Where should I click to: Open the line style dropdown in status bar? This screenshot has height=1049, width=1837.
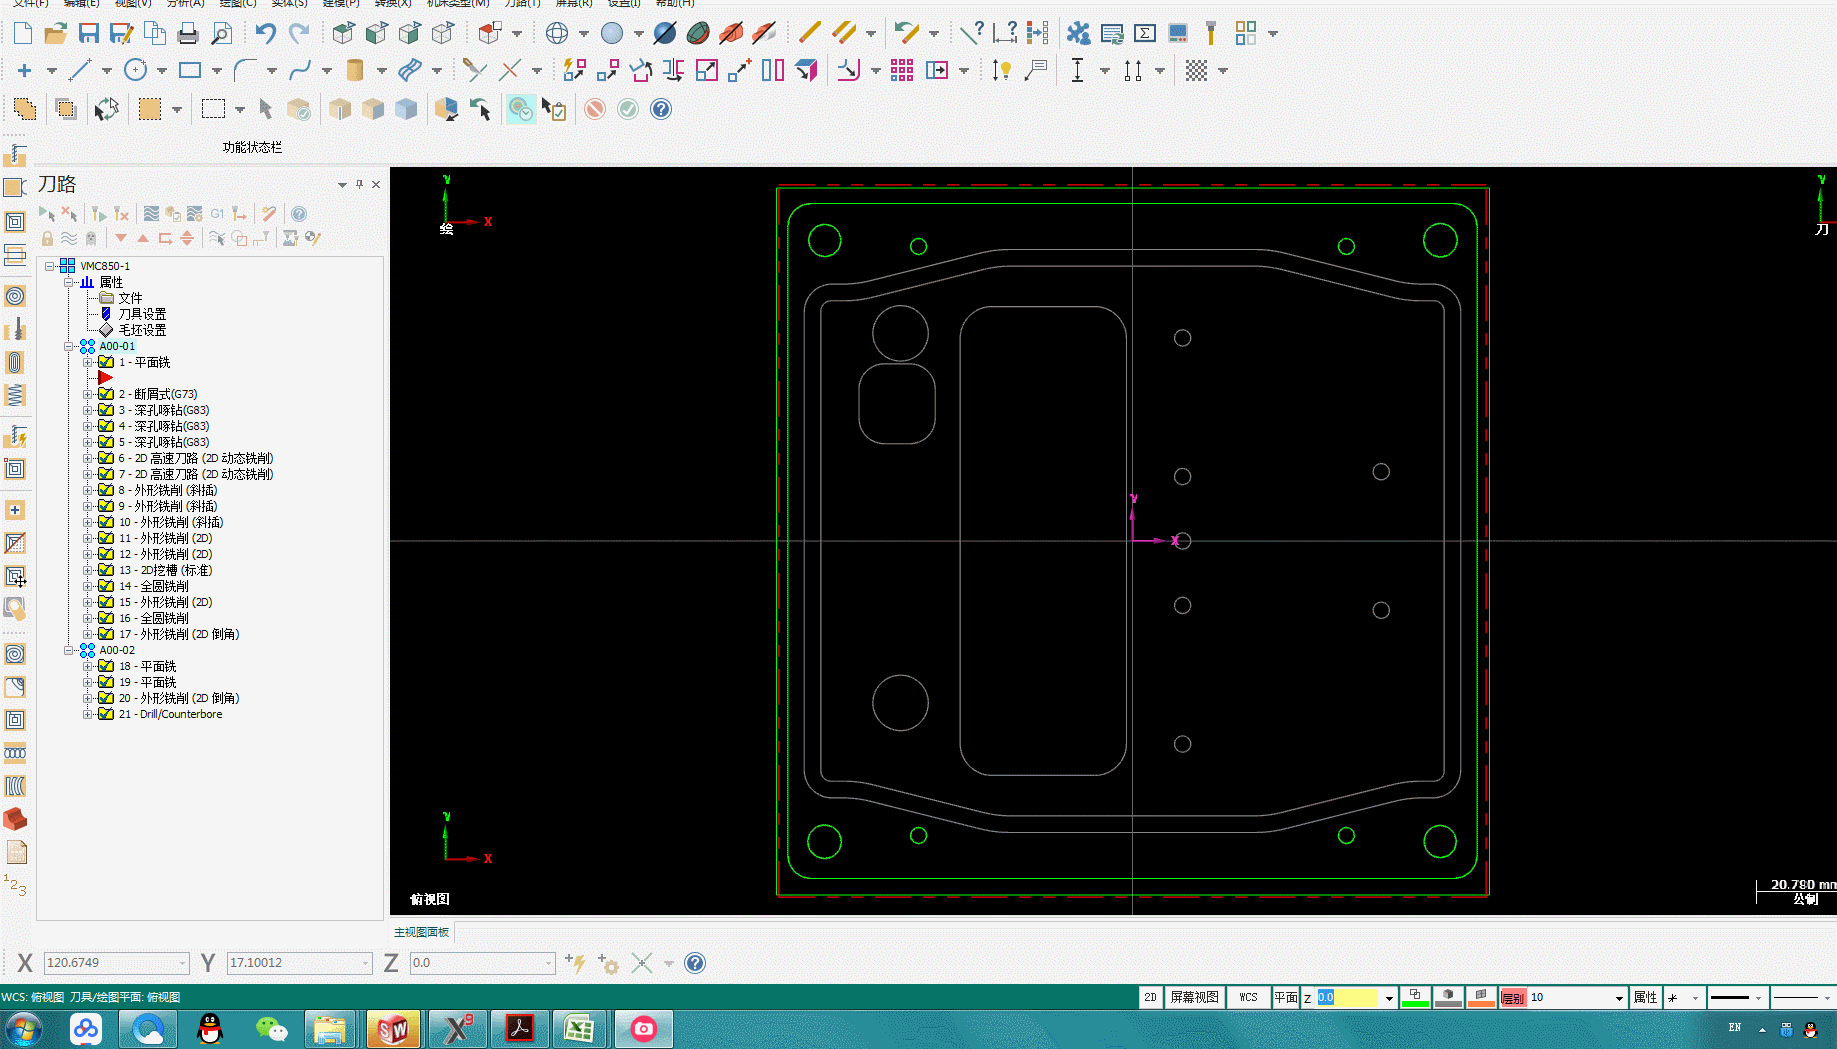pyautogui.click(x=1758, y=998)
